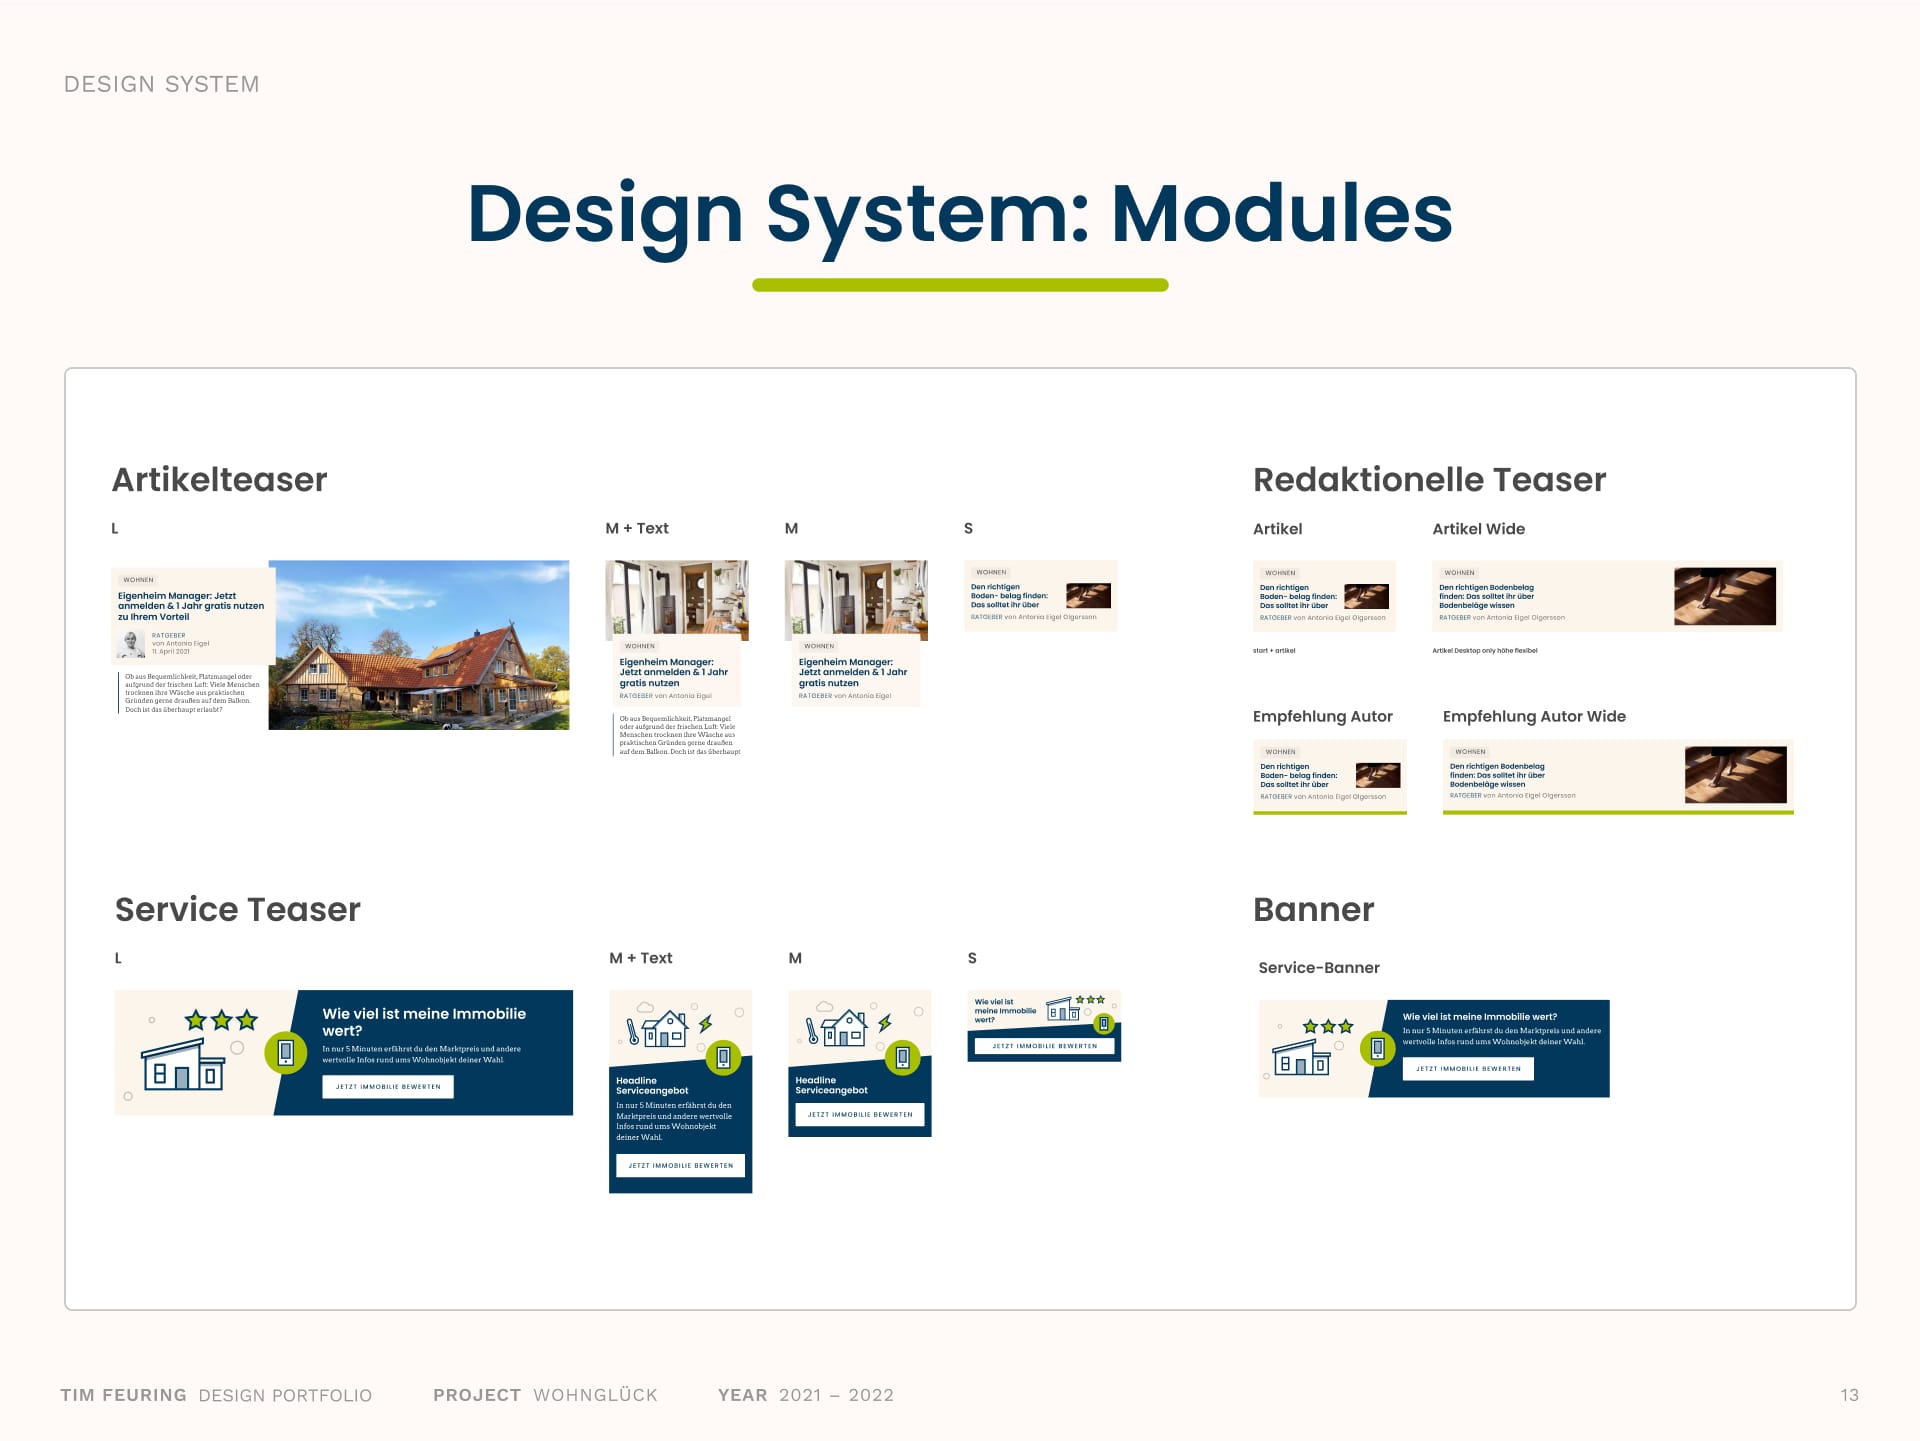The image size is (1920, 1441).
Task: Click 'Jetzt Immobilie bewerten' in Service Teaser M card
Action: pyautogui.click(x=860, y=1114)
